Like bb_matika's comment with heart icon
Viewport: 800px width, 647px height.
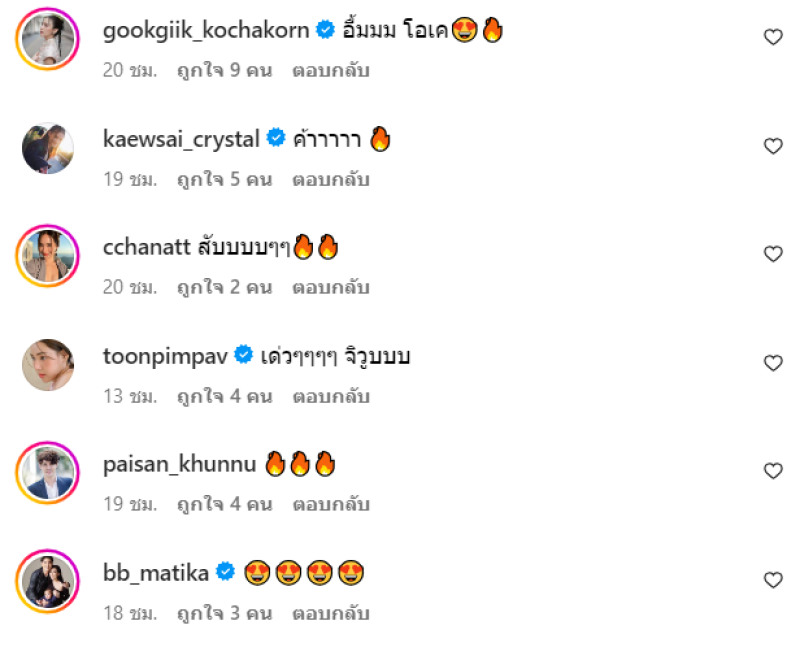pos(772,580)
